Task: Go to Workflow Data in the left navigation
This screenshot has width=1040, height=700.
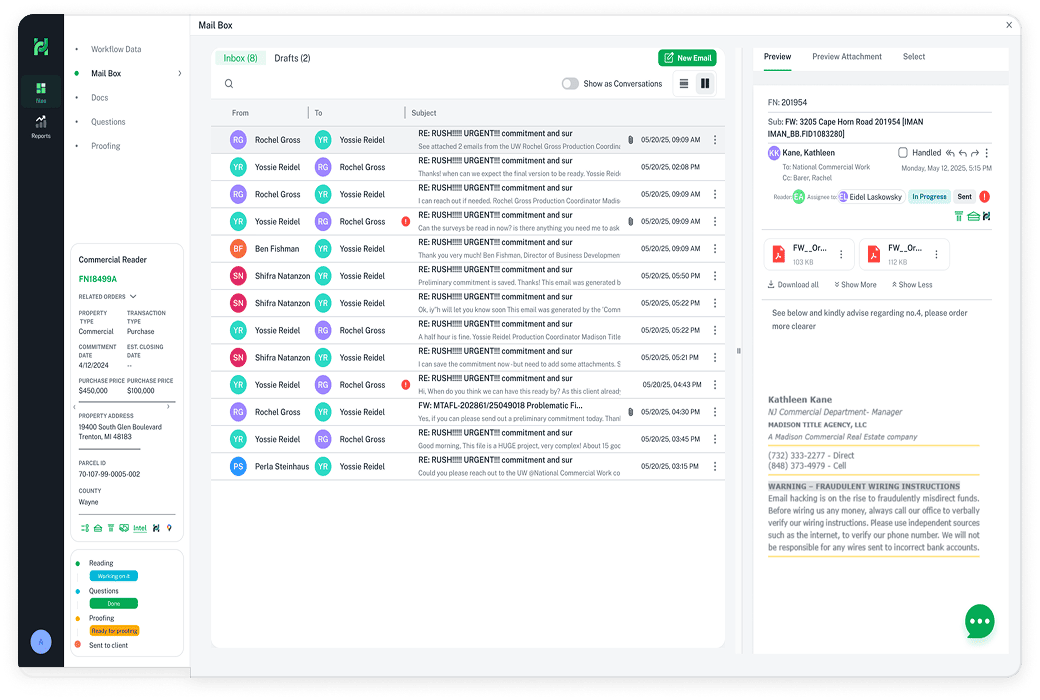Action: pyautogui.click(x=116, y=49)
